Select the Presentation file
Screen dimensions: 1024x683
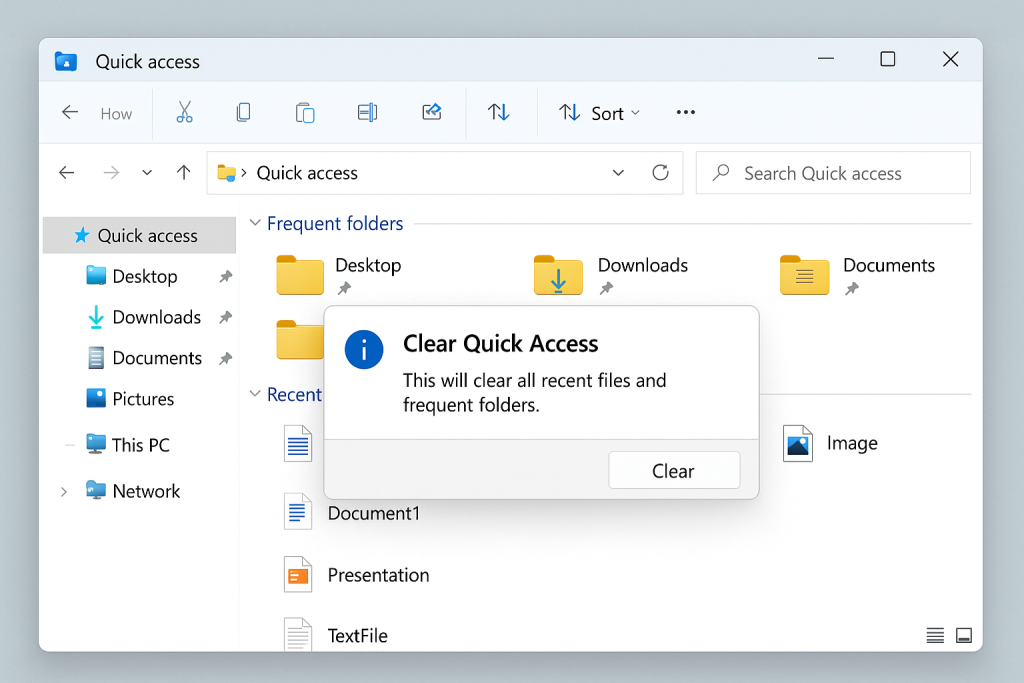tap(357, 575)
